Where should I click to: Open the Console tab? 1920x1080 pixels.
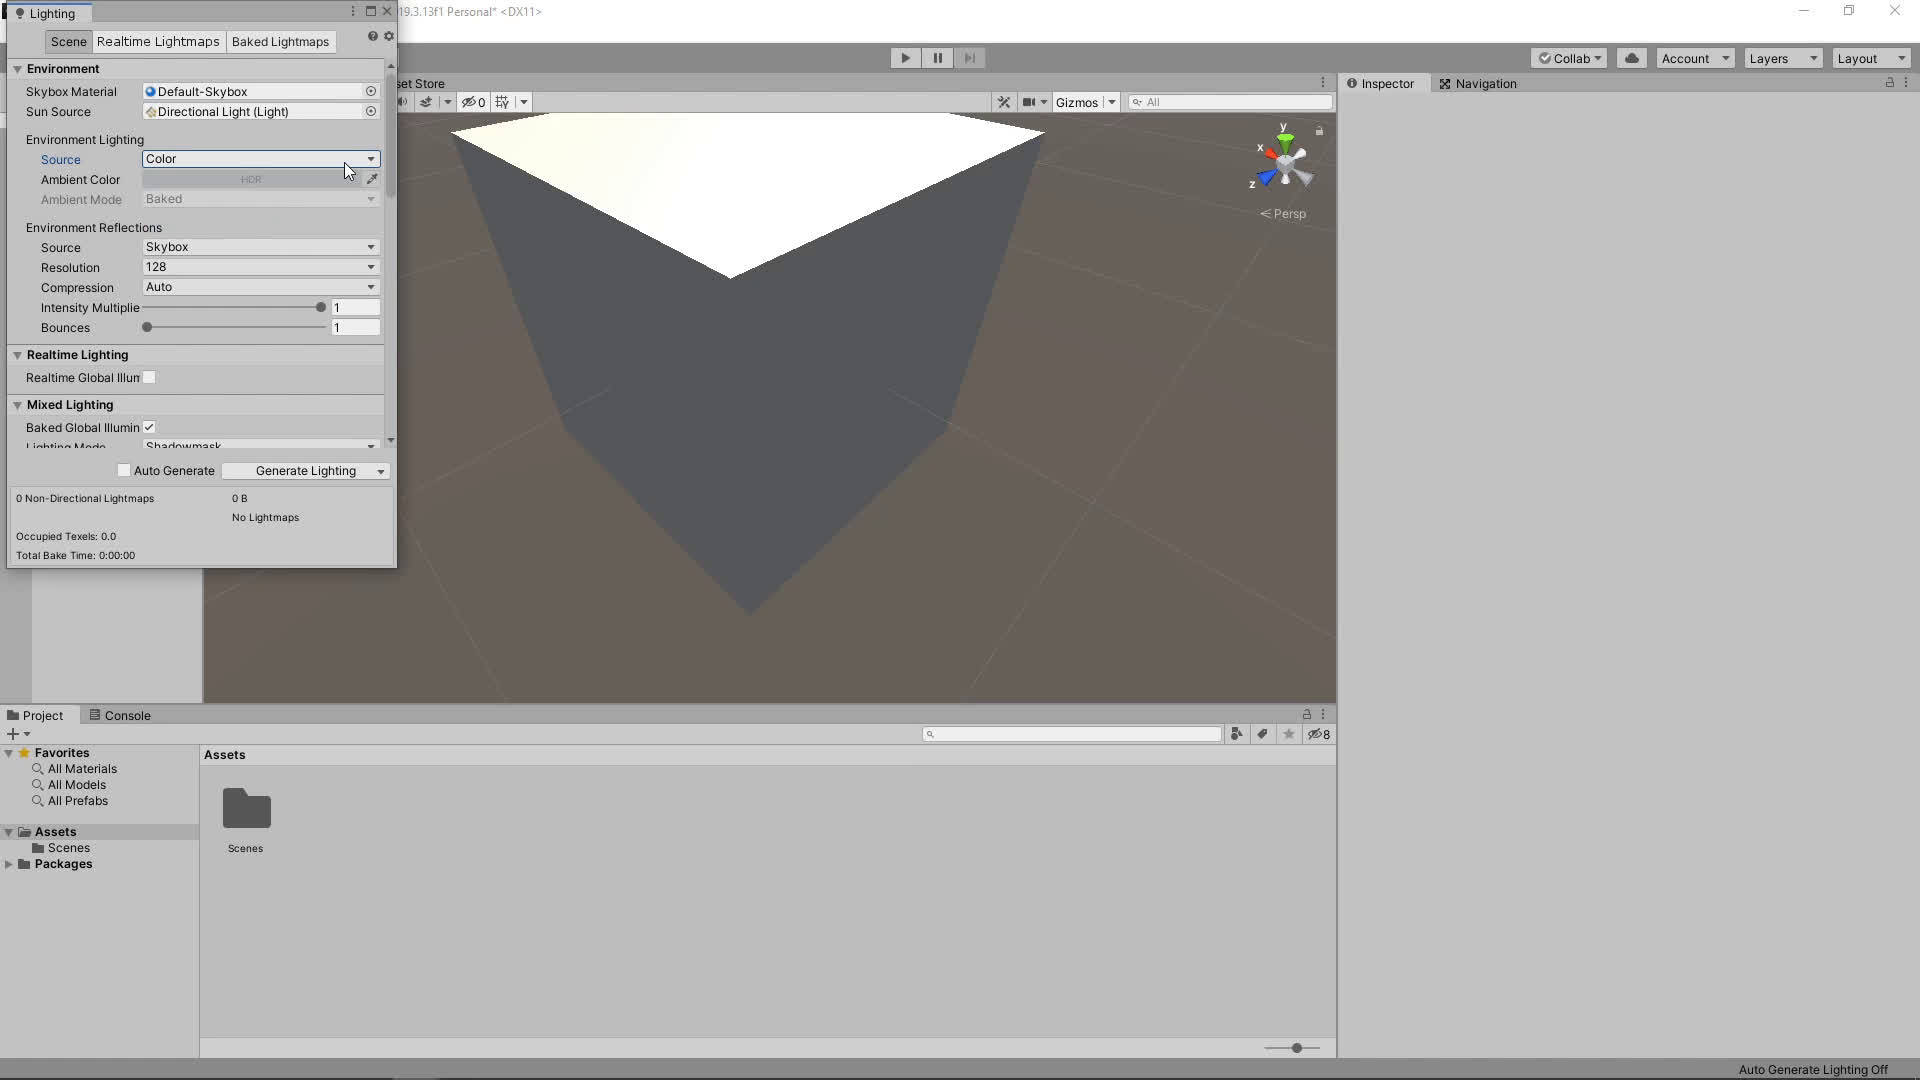pos(120,715)
